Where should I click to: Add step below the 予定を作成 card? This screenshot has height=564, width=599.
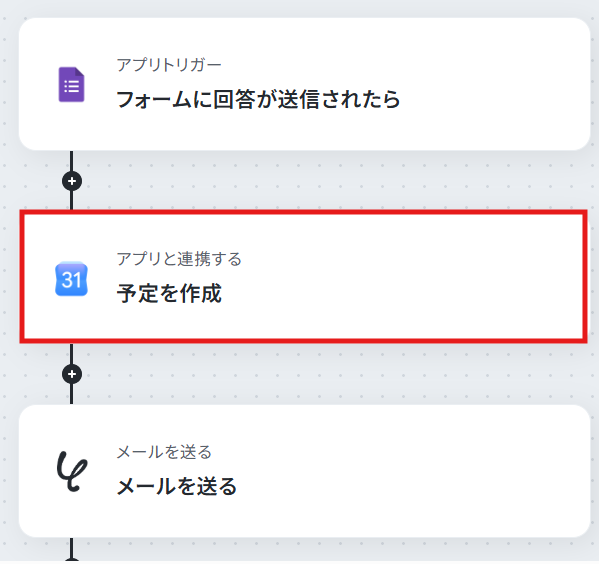72,374
